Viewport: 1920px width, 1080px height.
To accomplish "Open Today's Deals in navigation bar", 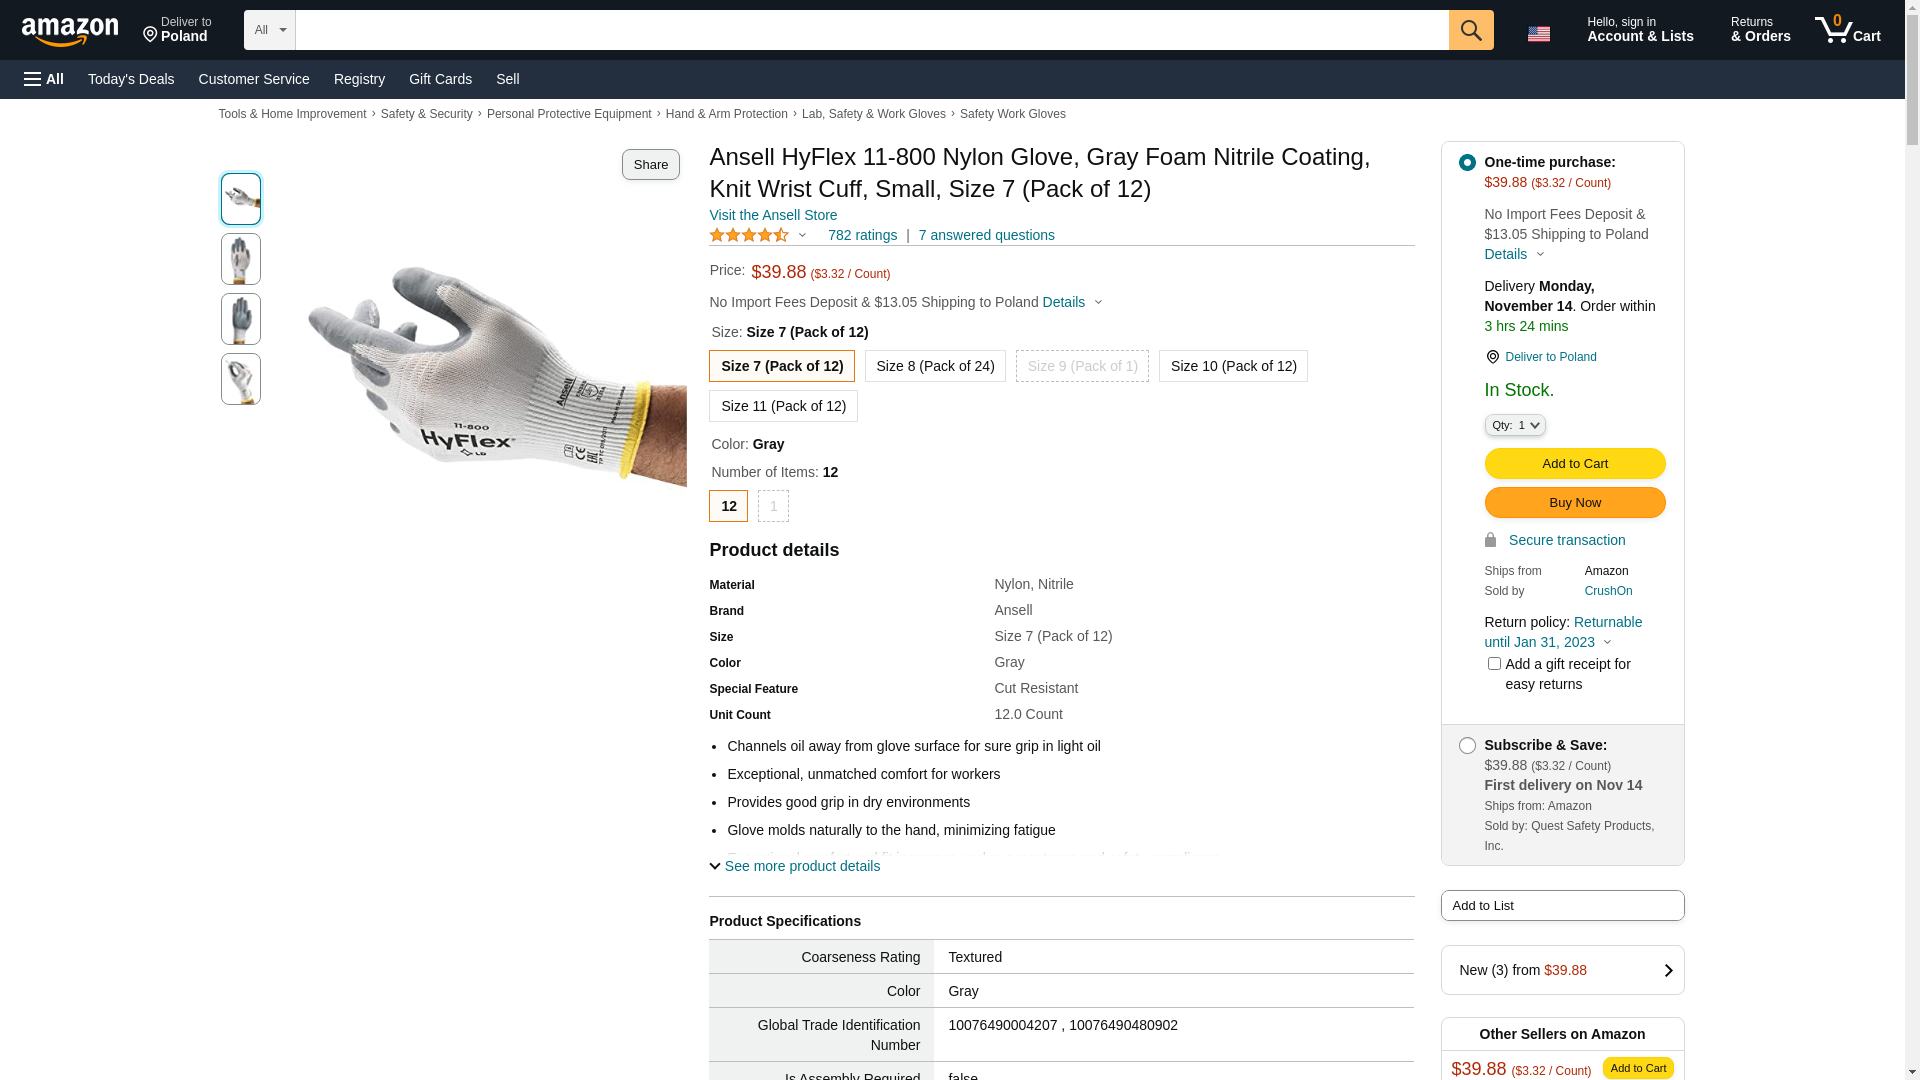I will pyautogui.click(x=131, y=79).
